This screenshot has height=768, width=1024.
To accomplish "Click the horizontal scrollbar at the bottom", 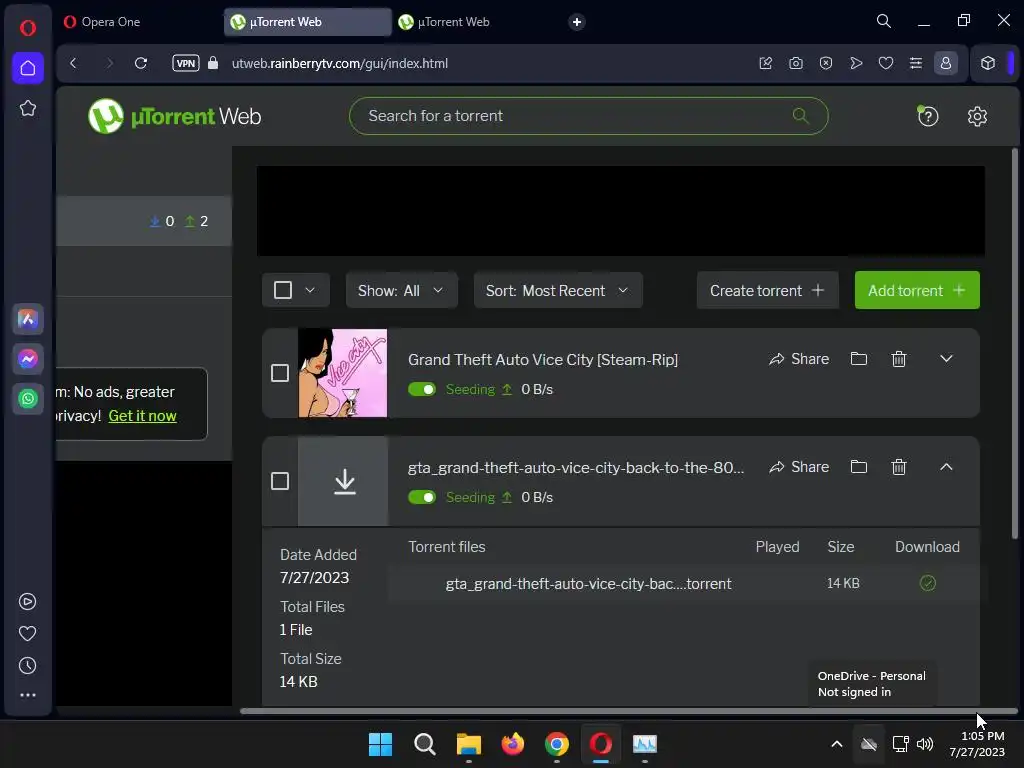I will (629, 711).
